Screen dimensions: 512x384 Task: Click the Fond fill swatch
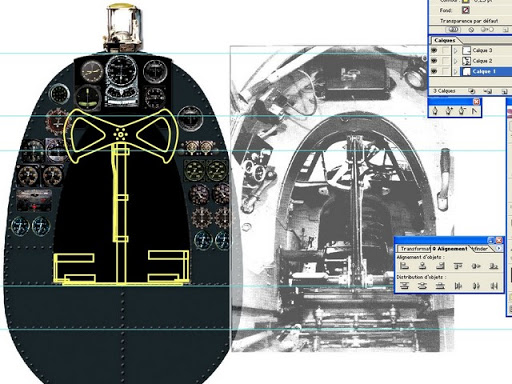465,10
